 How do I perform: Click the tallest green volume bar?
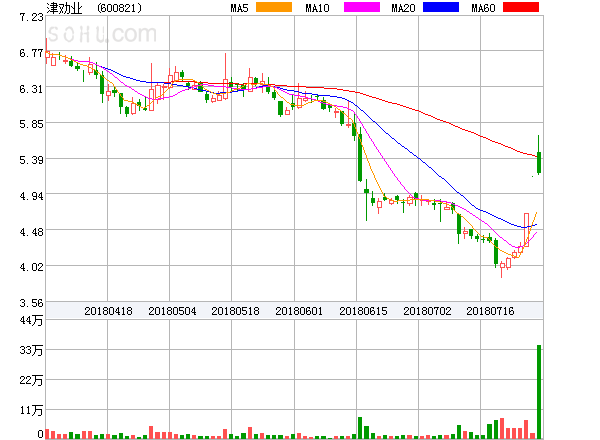pos(539,392)
